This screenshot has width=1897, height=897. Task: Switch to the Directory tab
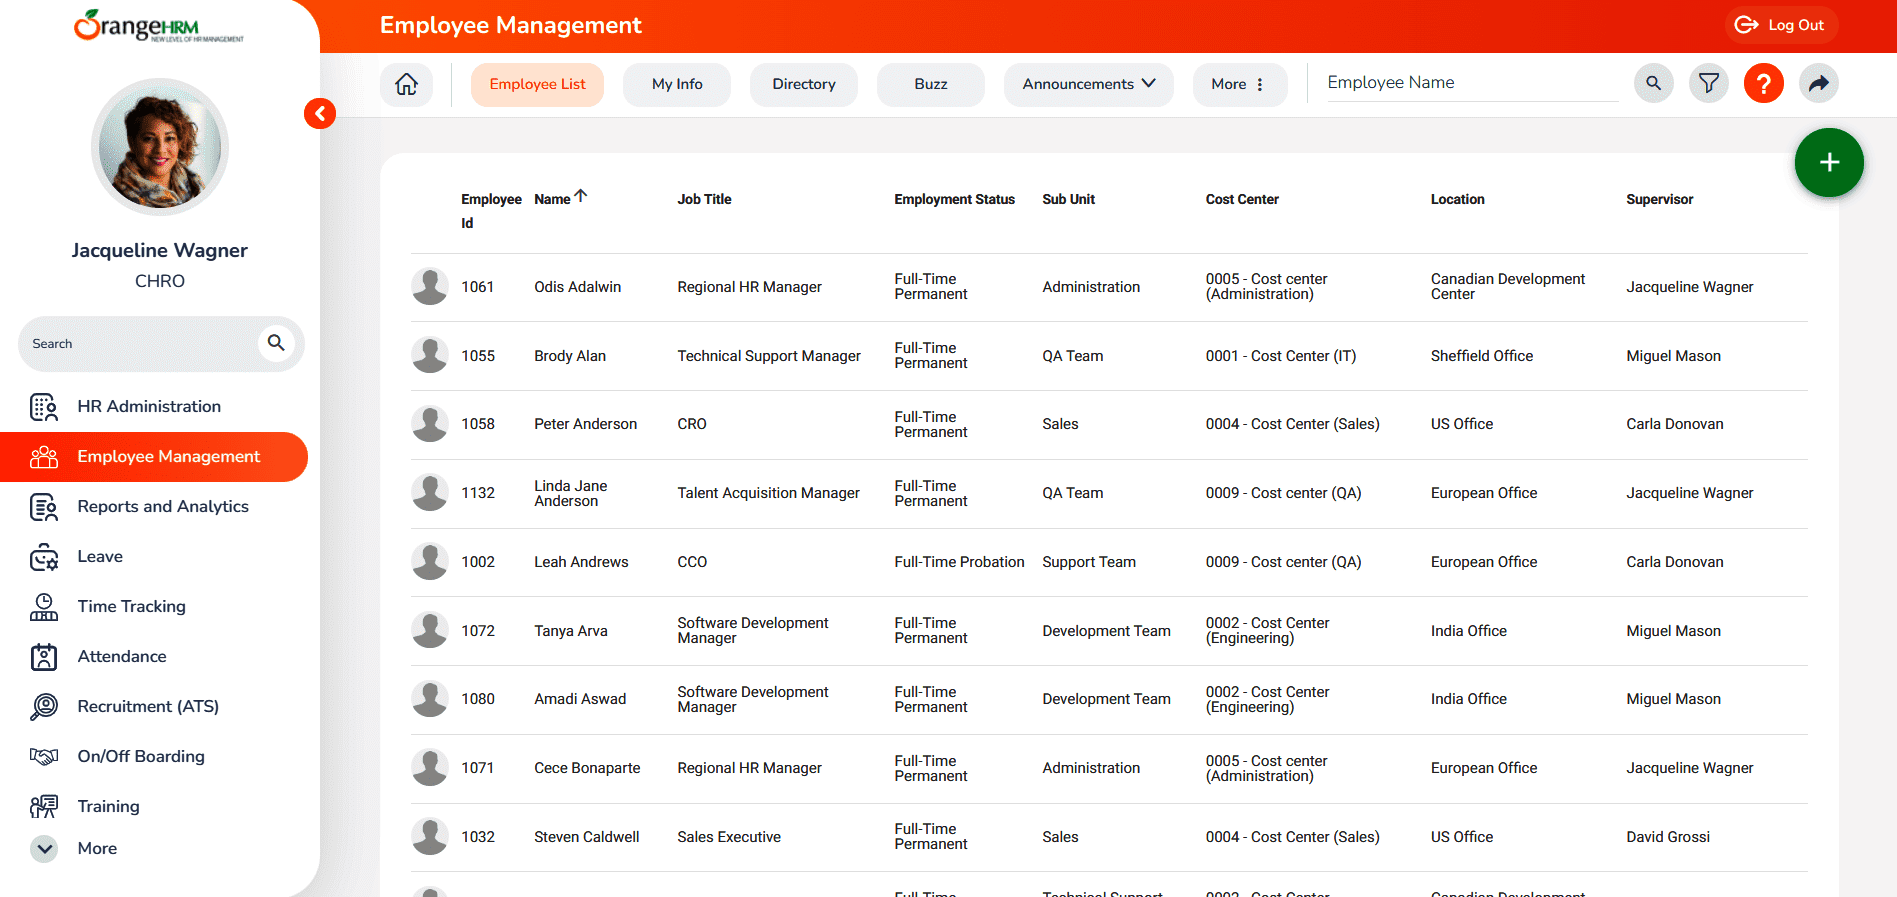(803, 84)
